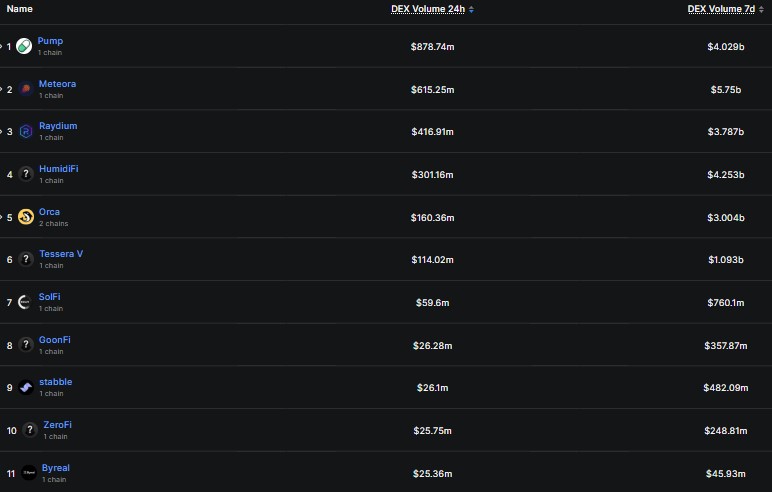The width and height of the screenshot is (772, 492).
Task: Open the GoonFi protocol link
Action: [55, 339]
